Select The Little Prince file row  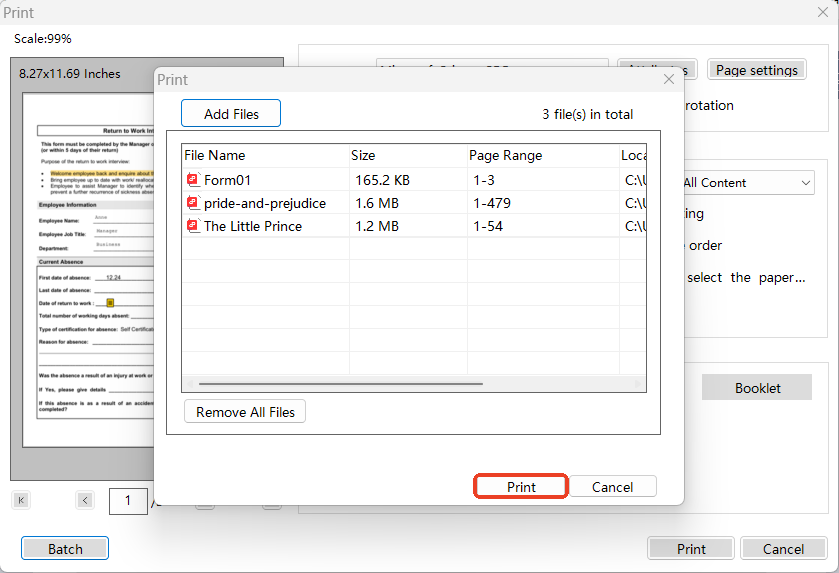click(414, 226)
